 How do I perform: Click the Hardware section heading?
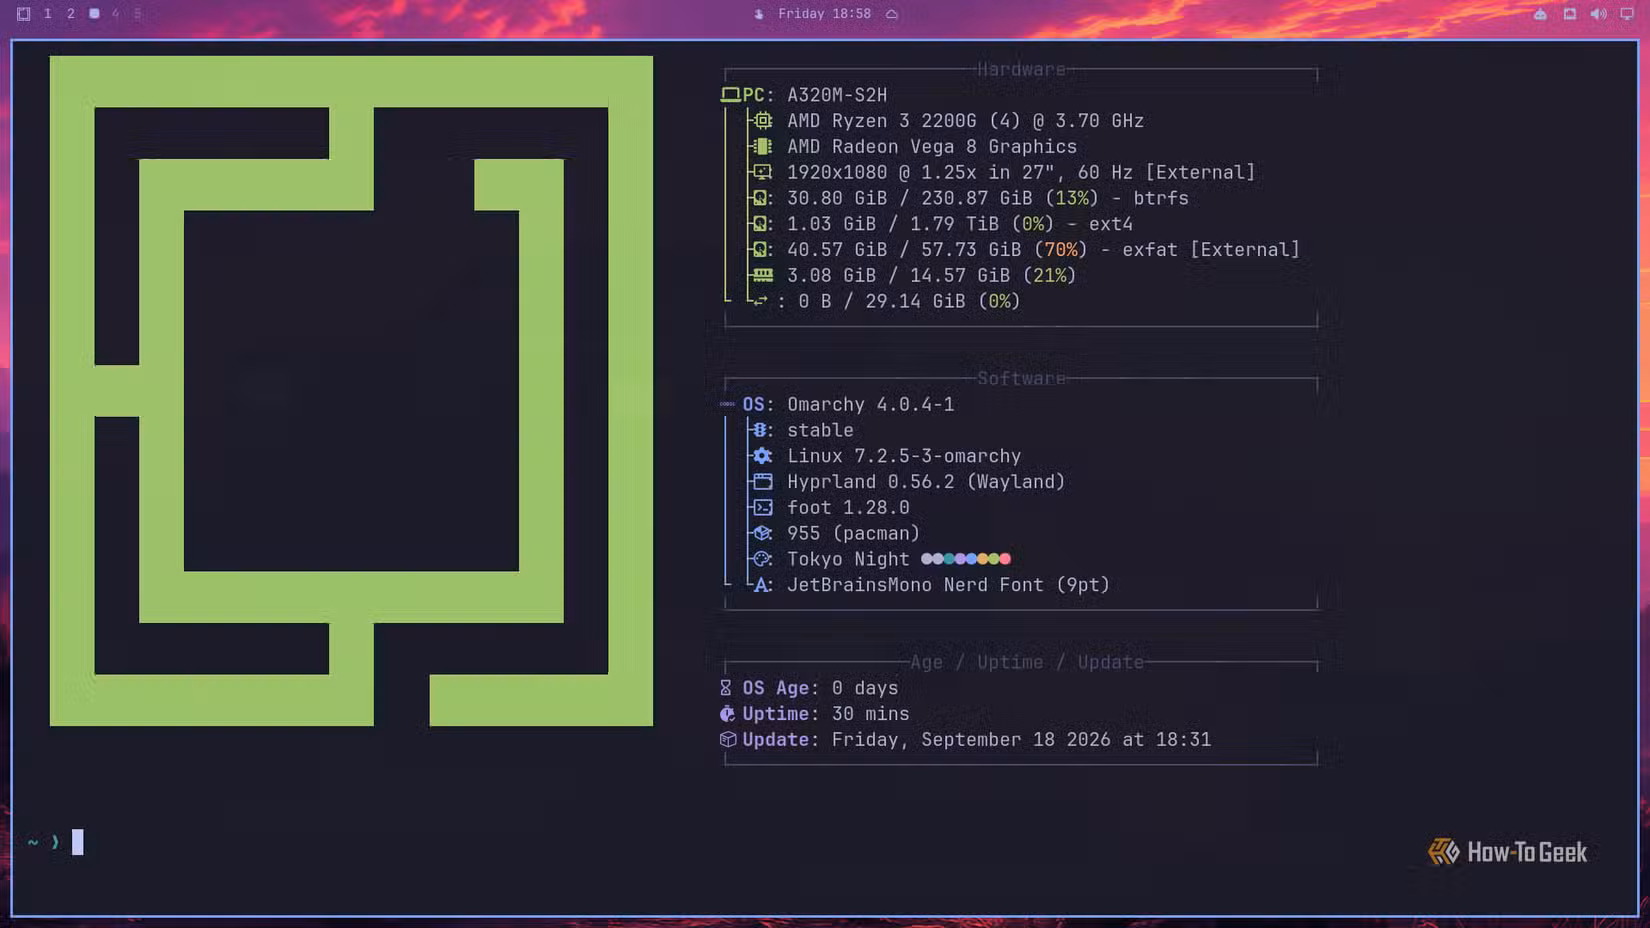[x=1021, y=70]
